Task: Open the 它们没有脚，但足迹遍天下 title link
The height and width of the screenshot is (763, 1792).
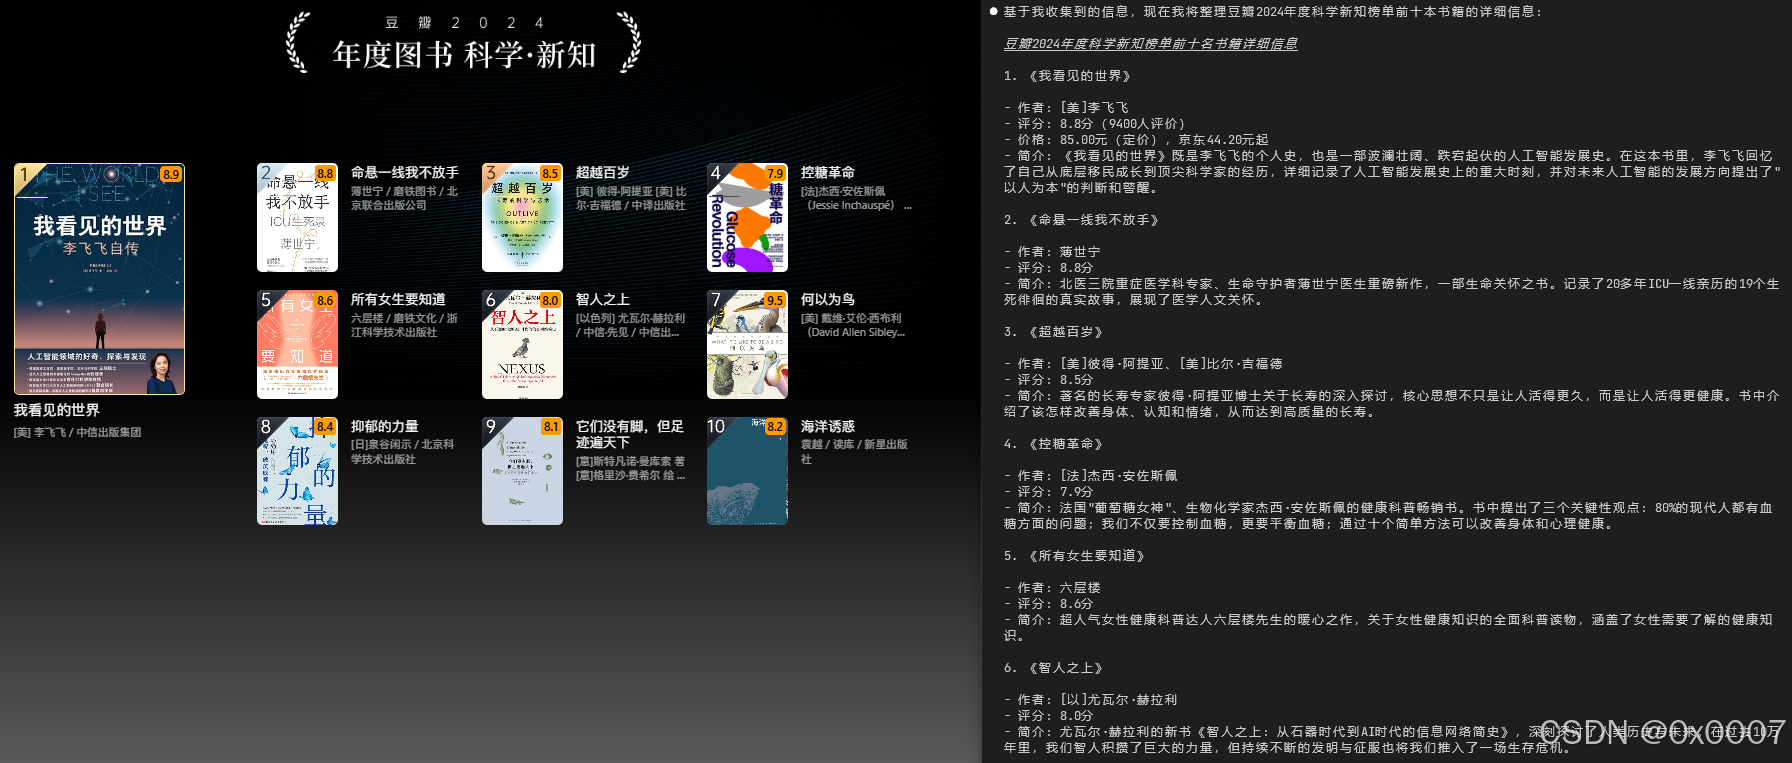Action: (x=630, y=434)
